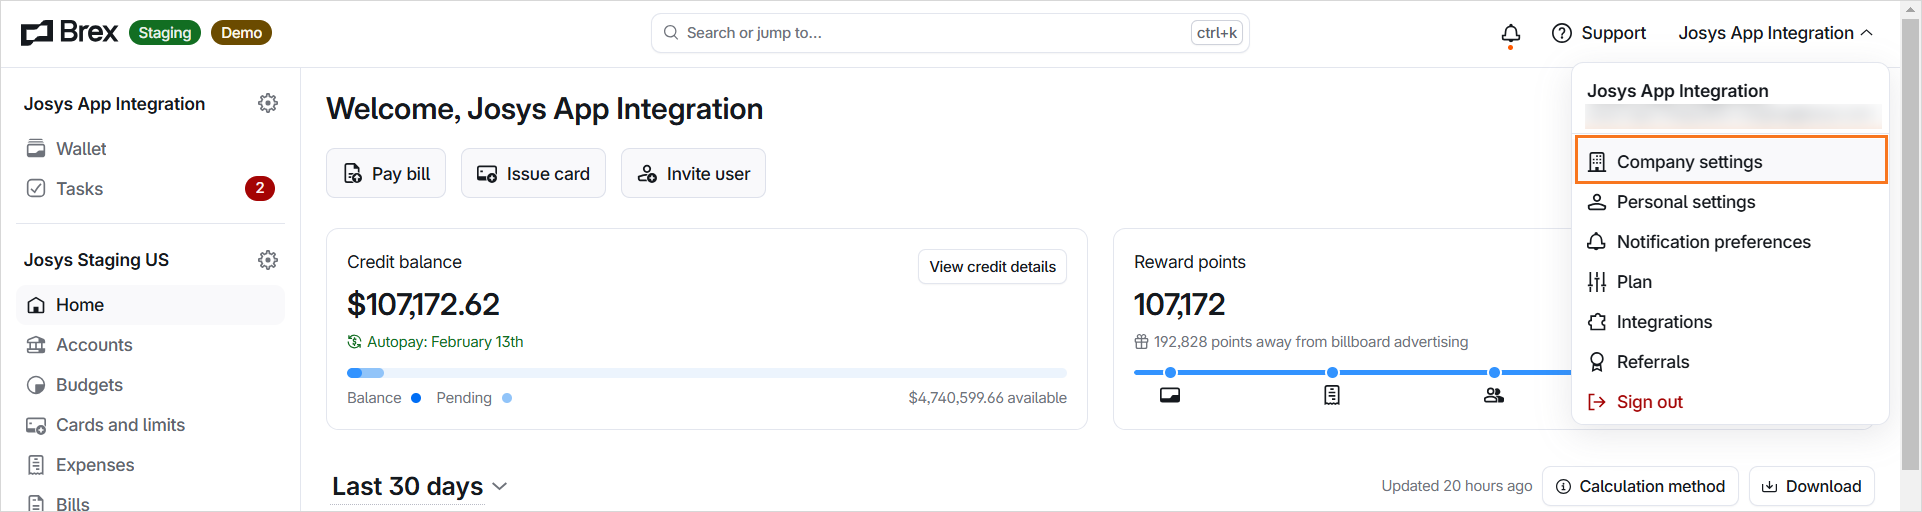The width and height of the screenshot is (1922, 512).
Task: Focus the Search or jump to field
Action: pos(950,33)
